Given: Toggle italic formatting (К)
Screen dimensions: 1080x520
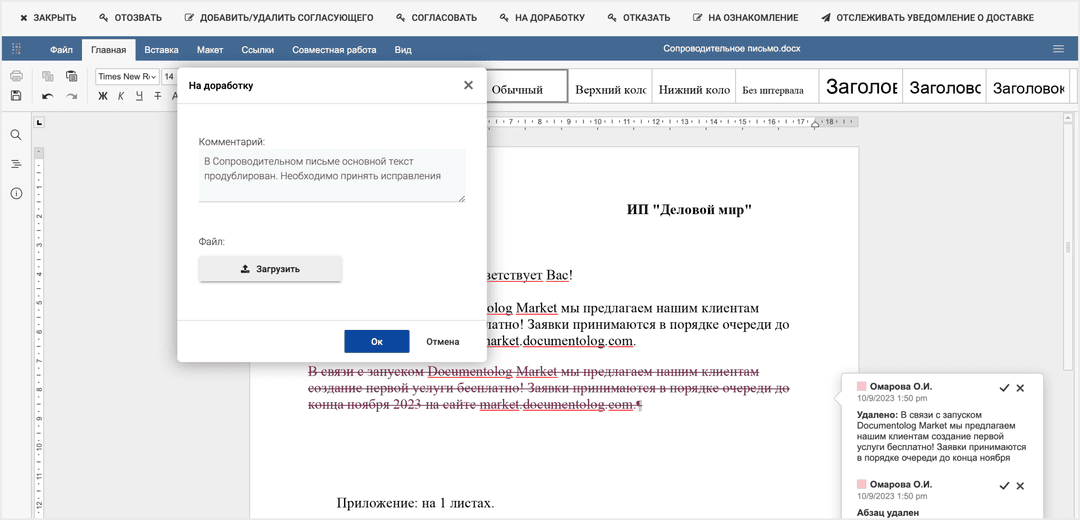Looking at the screenshot, I should pyautogui.click(x=121, y=96).
